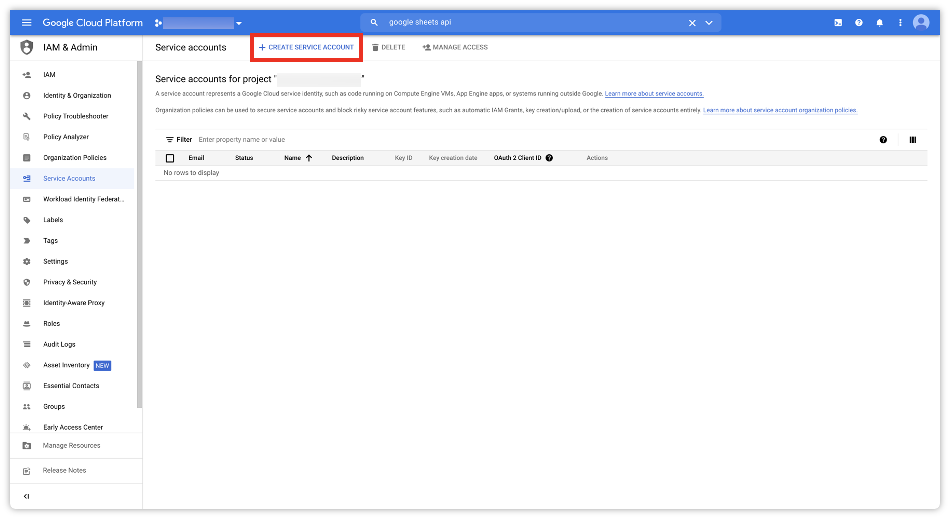The image size is (950, 519).
Task: Click the Privacy & Security shield icon
Action: [27, 282]
